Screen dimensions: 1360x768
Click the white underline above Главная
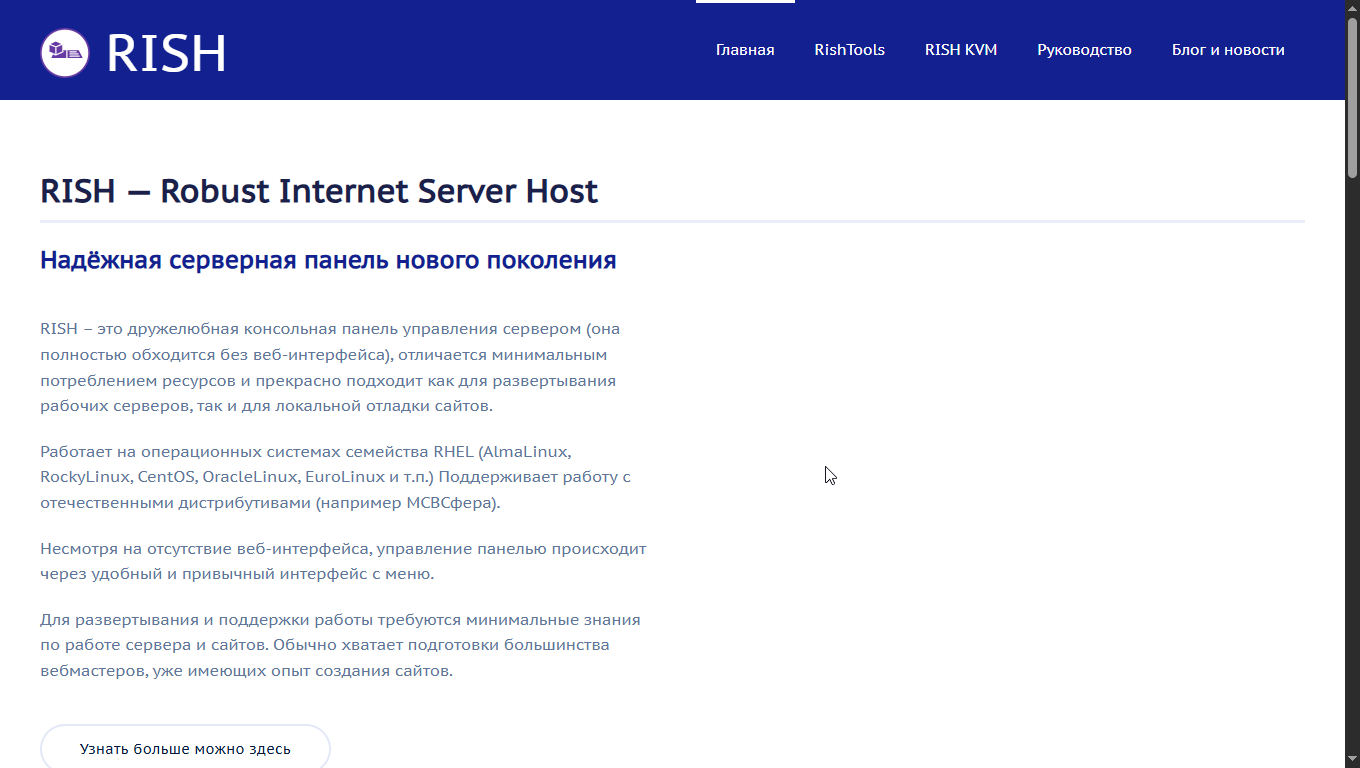(x=745, y=3)
